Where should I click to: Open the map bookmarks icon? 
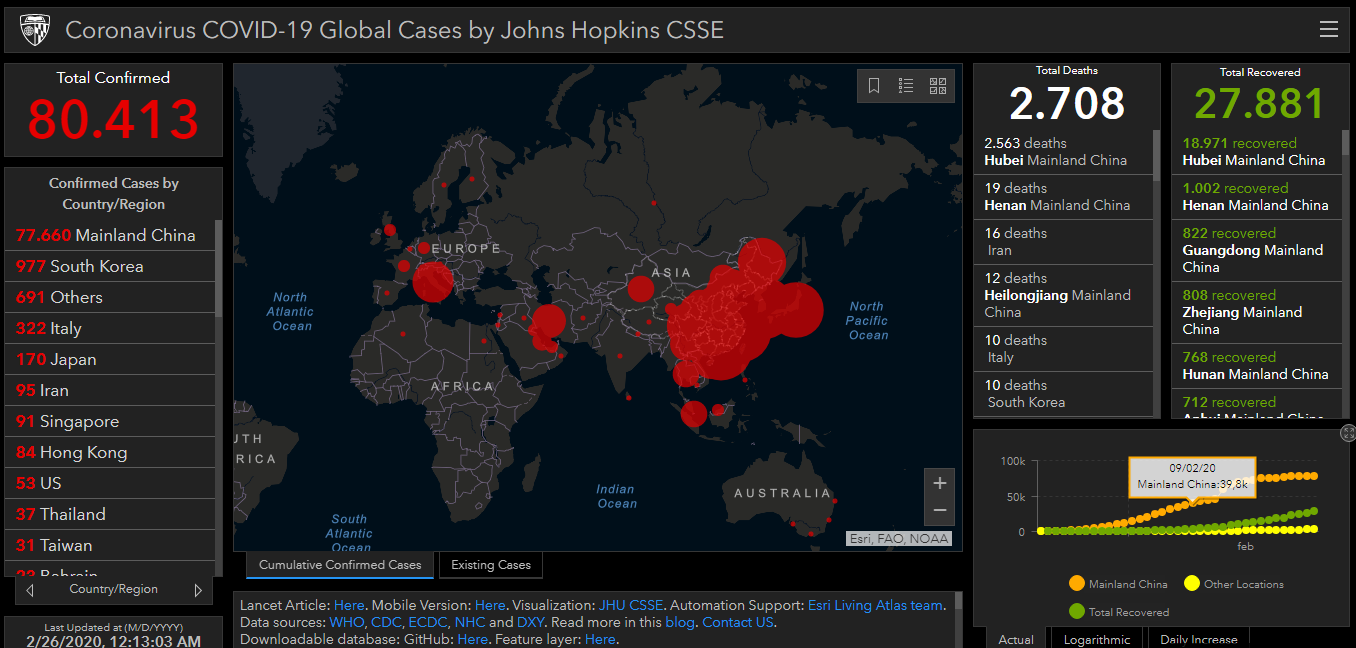(x=874, y=86)
